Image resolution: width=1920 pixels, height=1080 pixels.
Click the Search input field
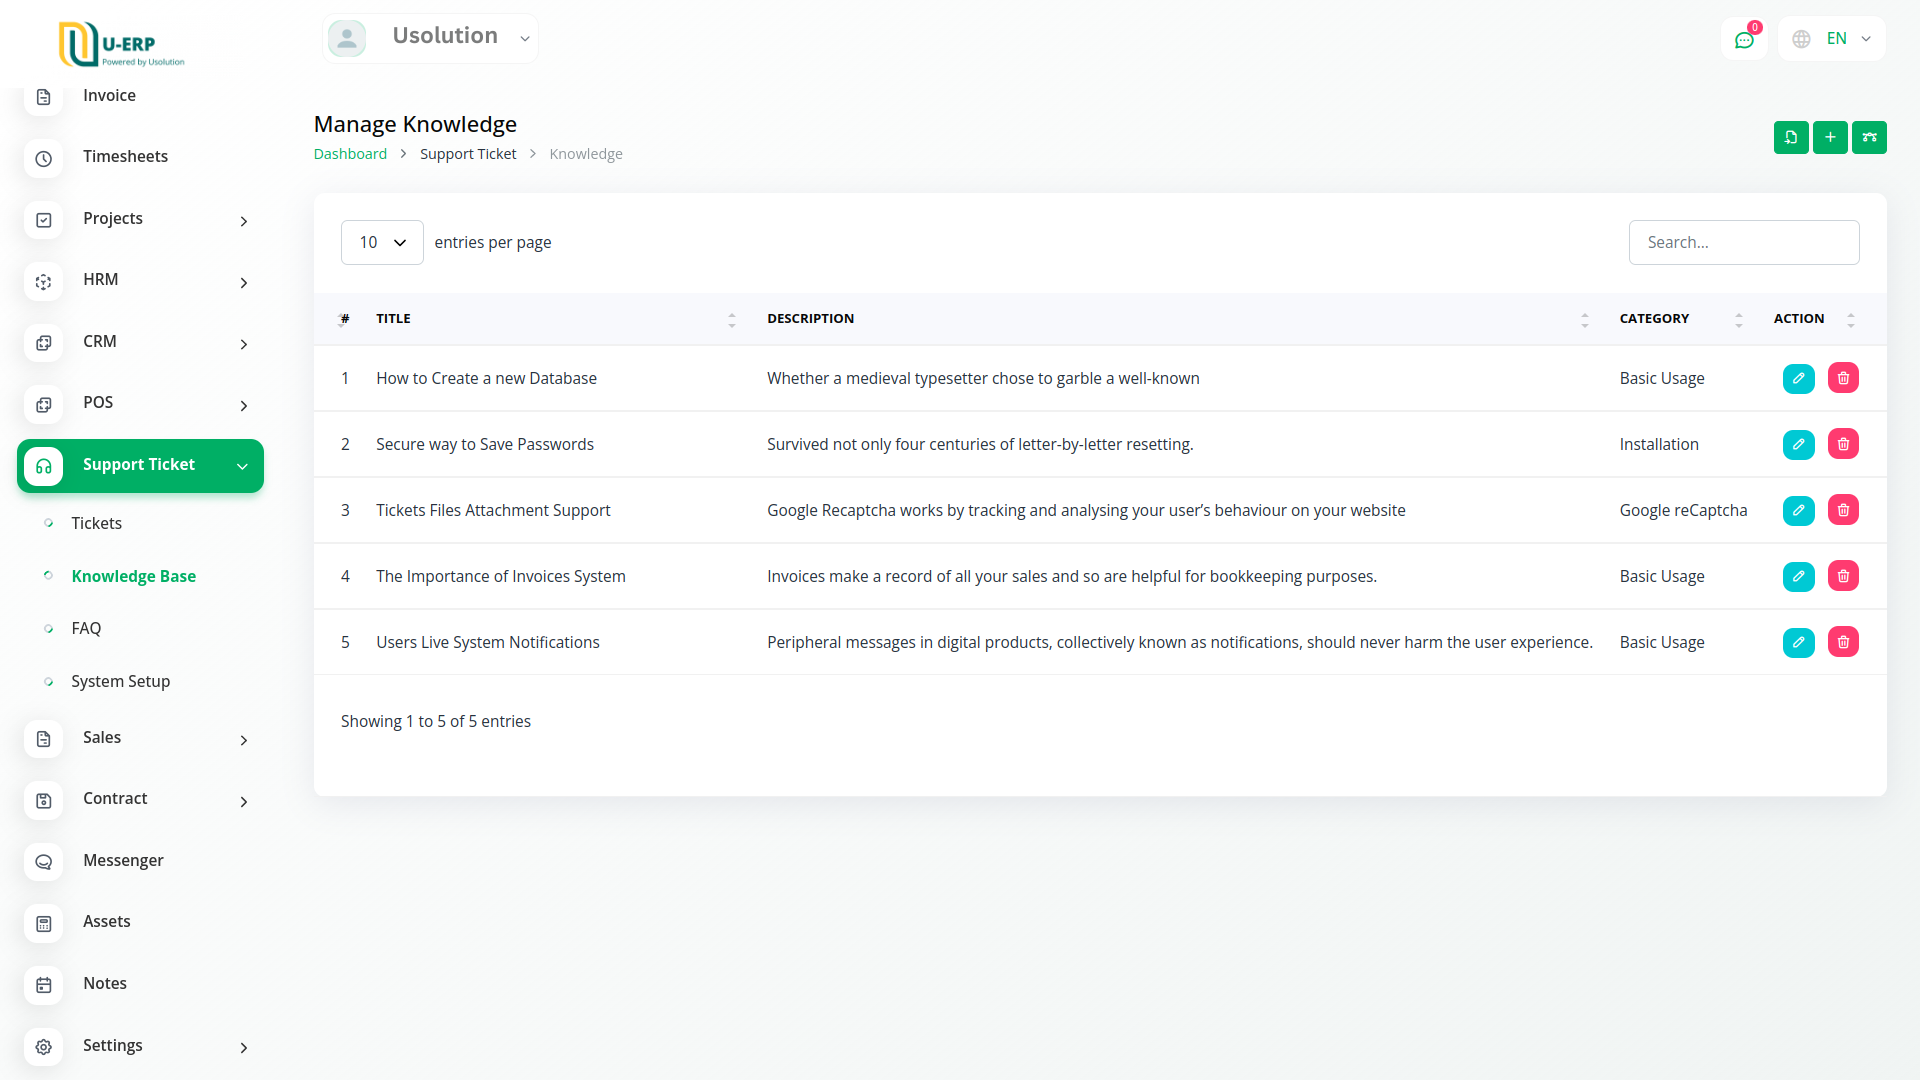(1743, 242)
